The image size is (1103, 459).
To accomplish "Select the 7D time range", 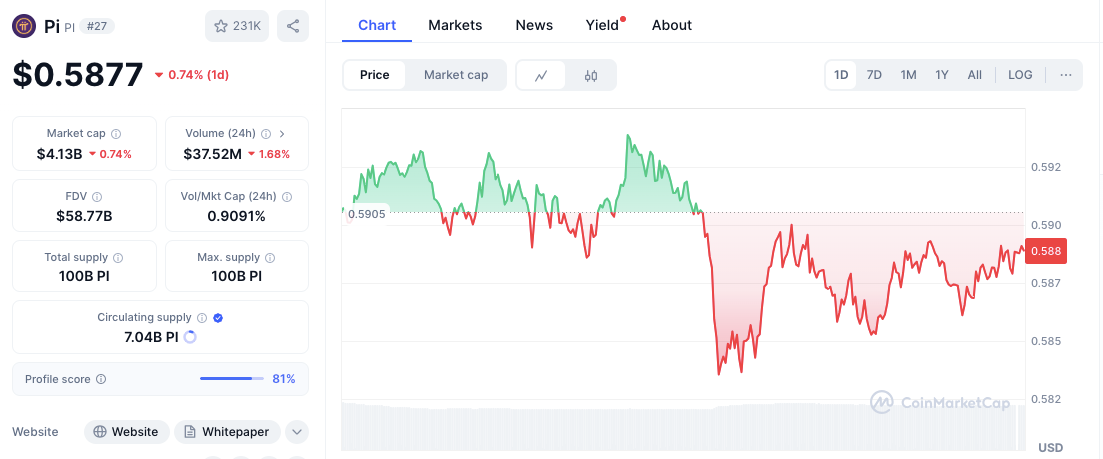I will (874, 75).
